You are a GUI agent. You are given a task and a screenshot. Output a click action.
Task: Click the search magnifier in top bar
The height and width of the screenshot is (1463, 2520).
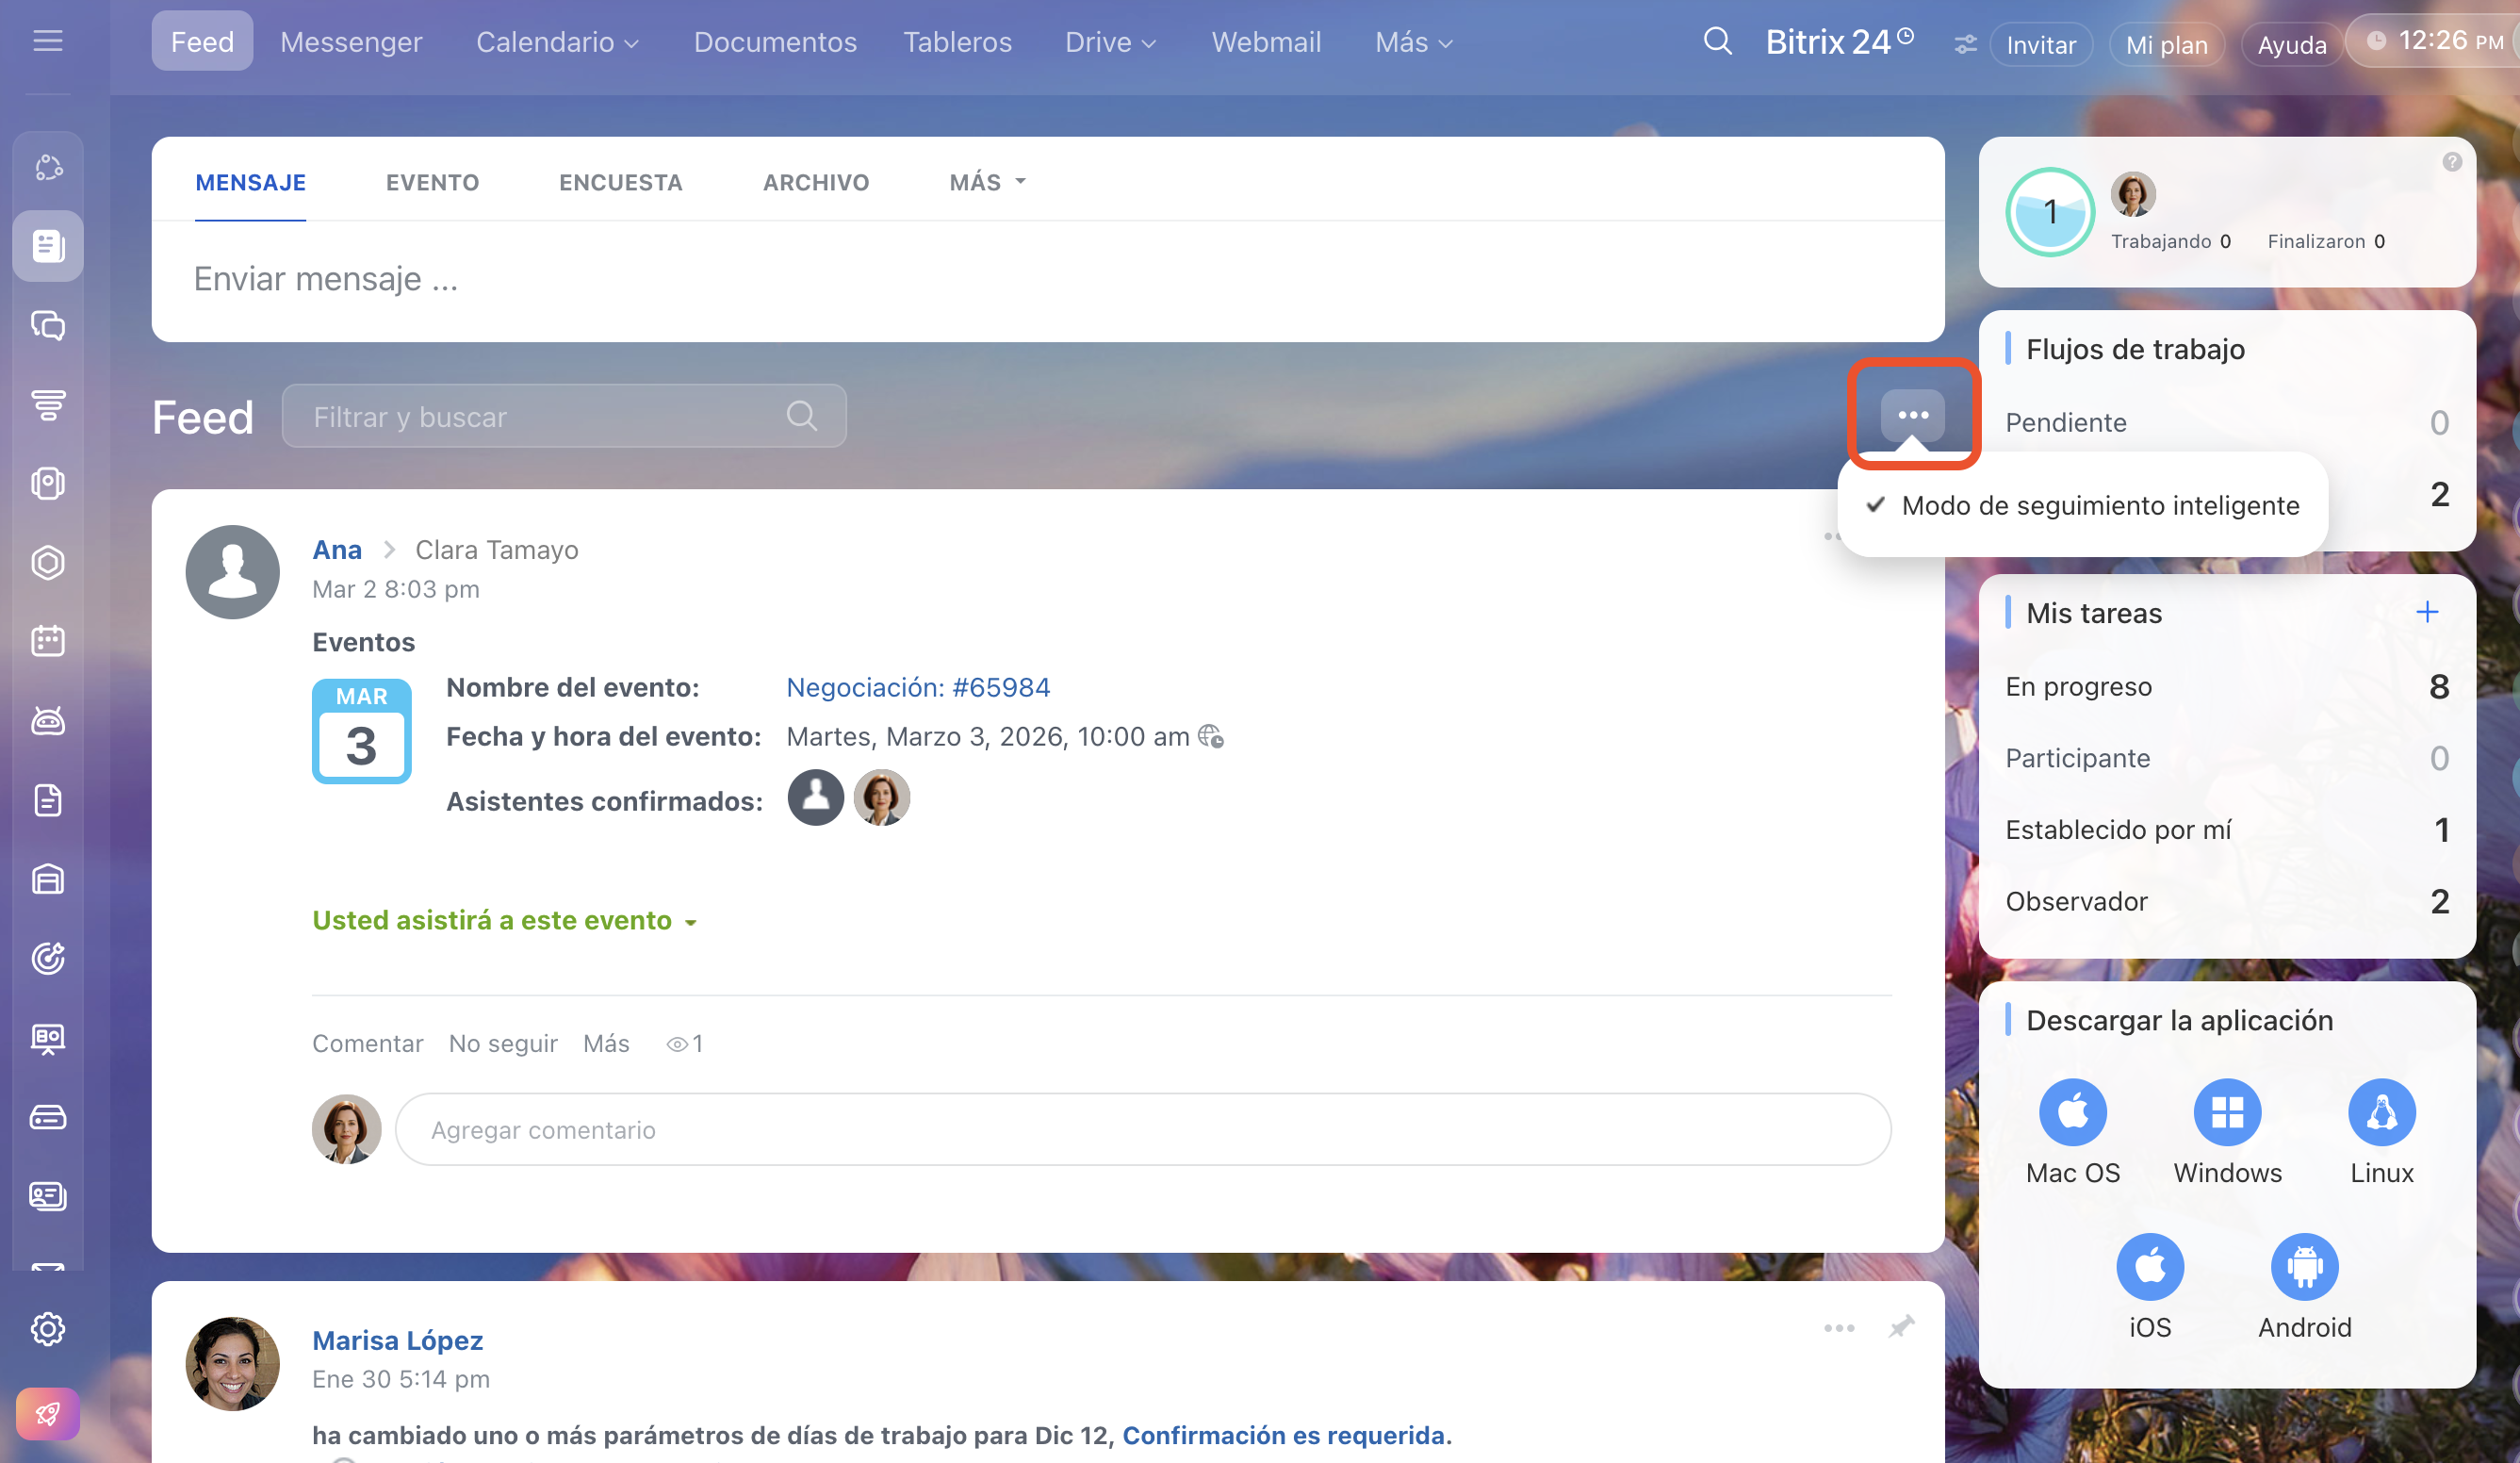[x=1717, y=41]
